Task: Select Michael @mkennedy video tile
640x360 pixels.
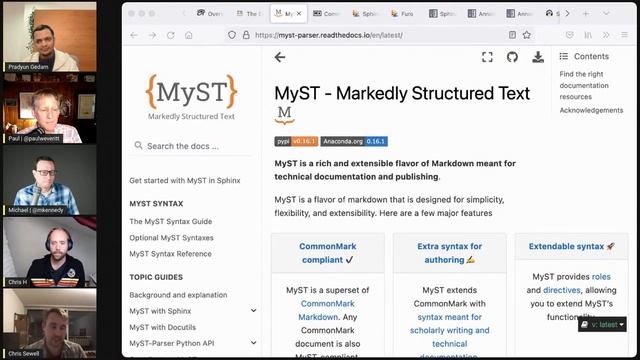Action: tap(50, 180)
